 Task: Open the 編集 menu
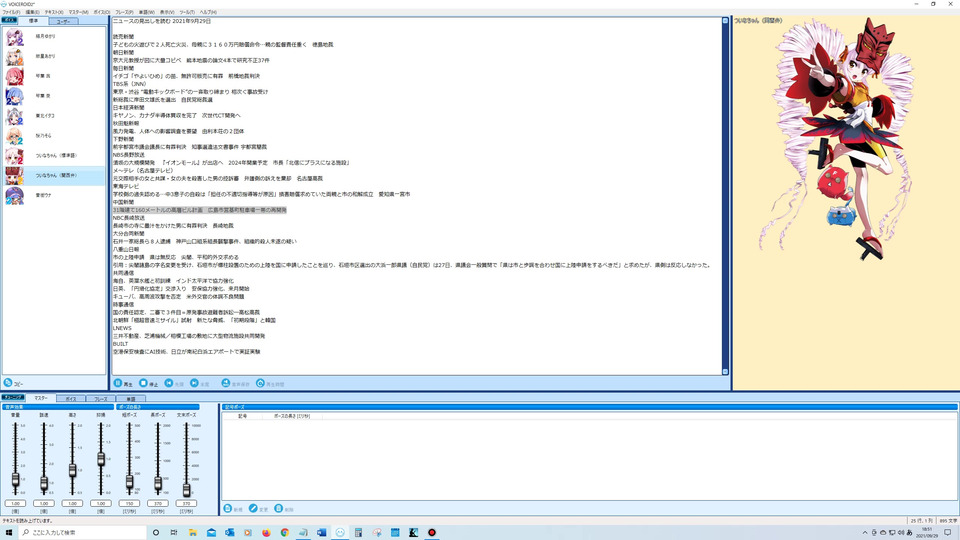[32, 12]
